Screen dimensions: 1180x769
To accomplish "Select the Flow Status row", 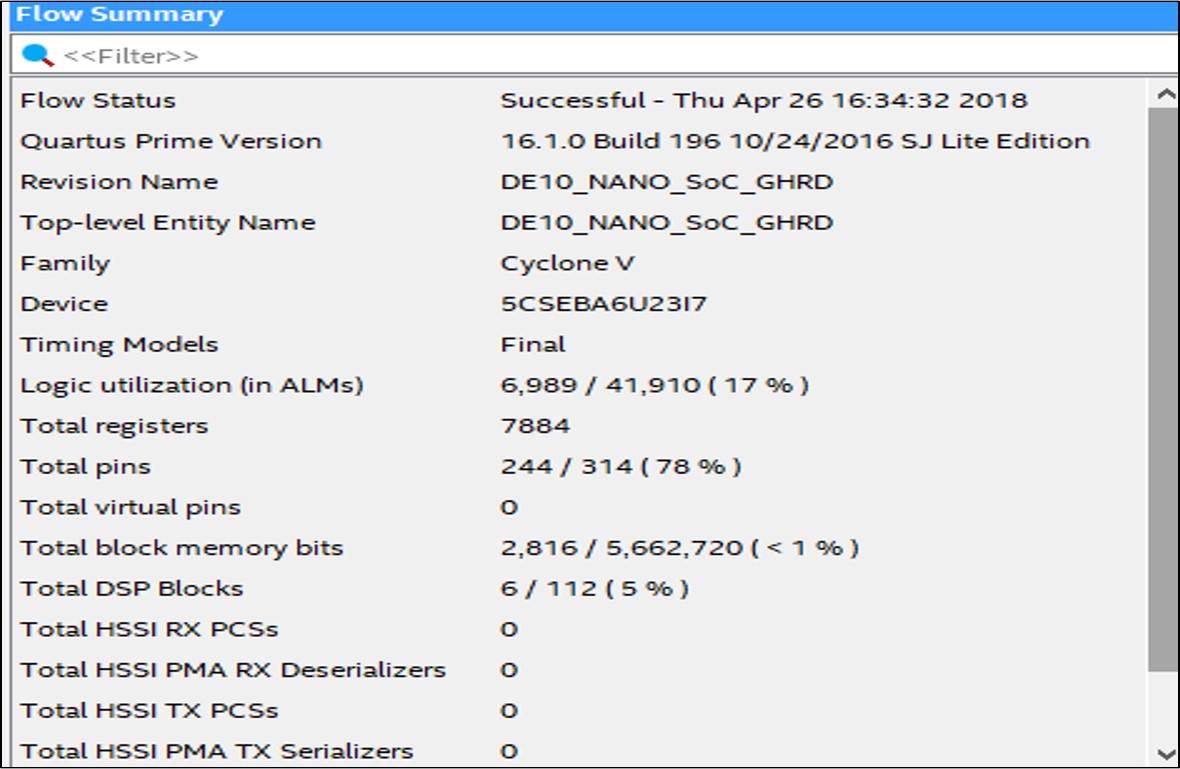I will [98, 101].
